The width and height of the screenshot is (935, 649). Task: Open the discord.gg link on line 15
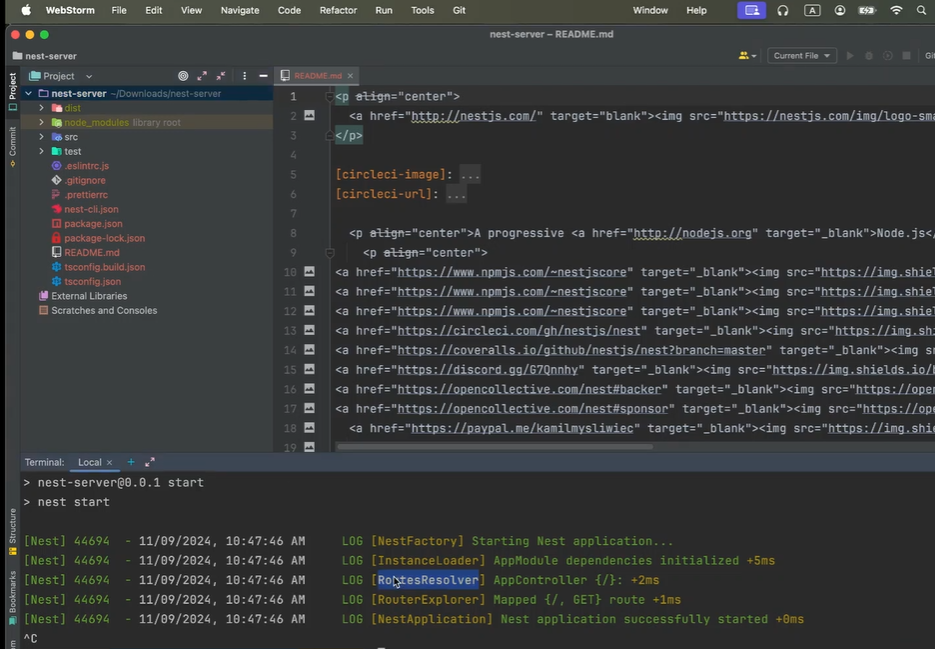coord(488,370)
